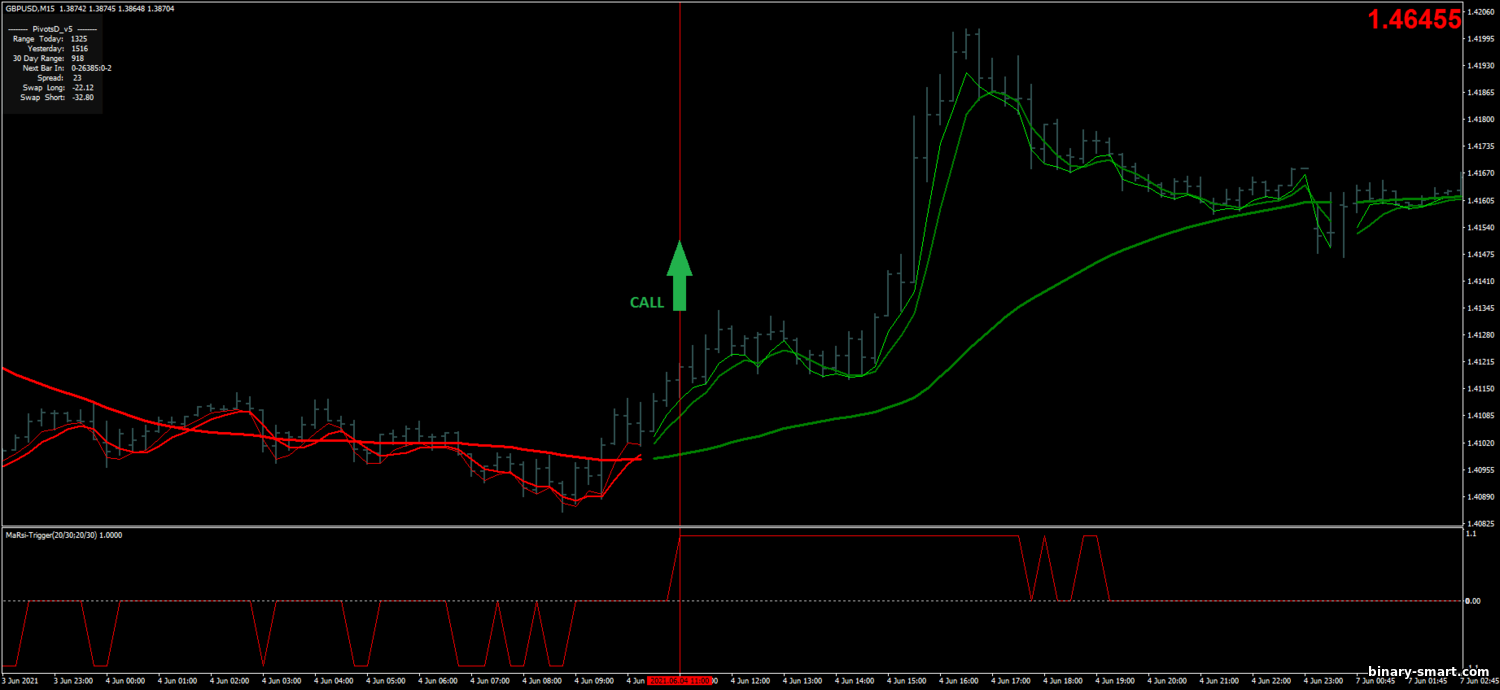
Task: Click the 0.00 level on indicator scale
Action: tap(1478, 601)
